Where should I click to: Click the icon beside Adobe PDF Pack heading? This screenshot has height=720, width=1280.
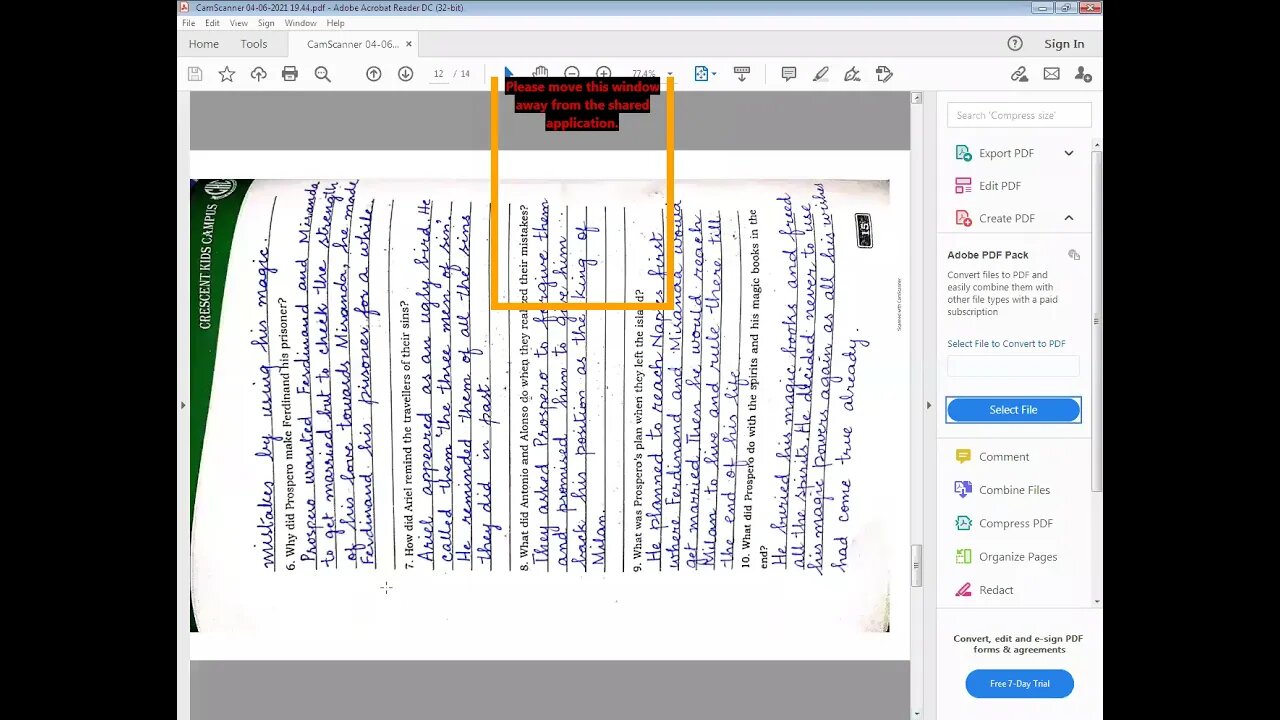1074,255
